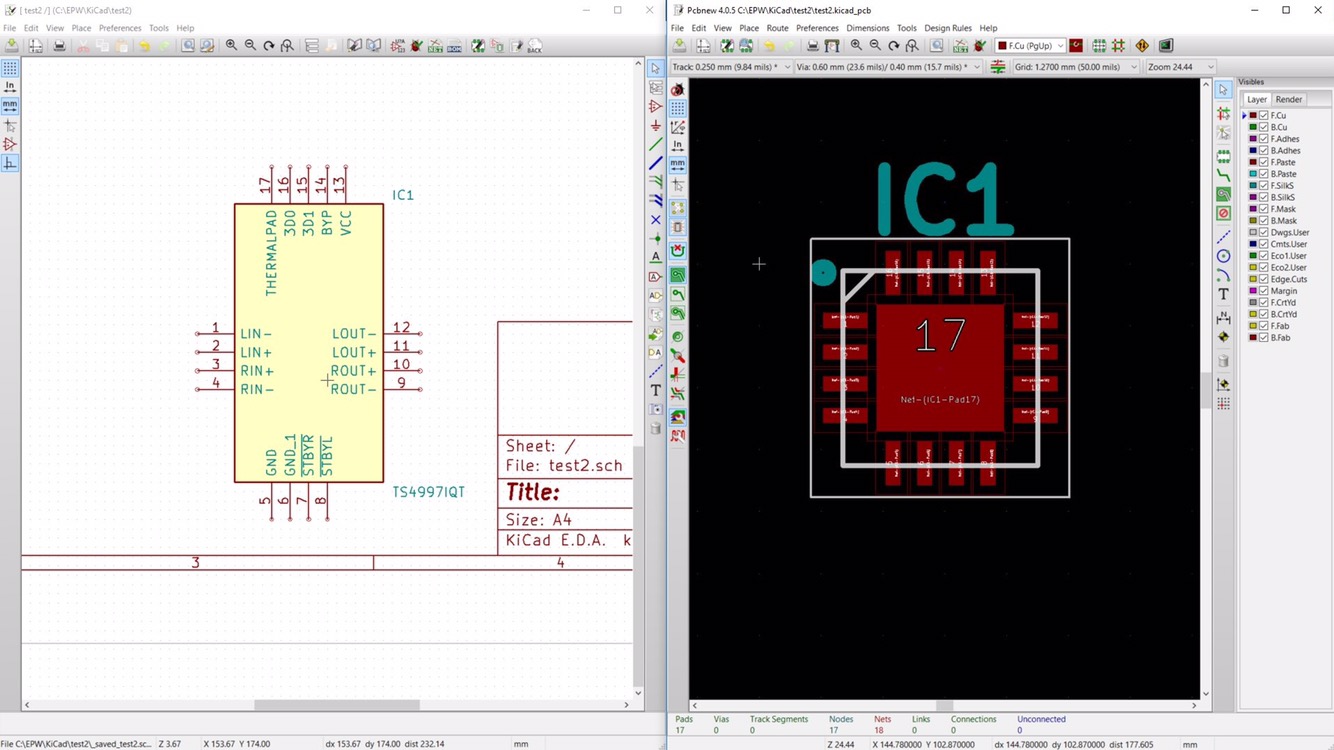Select place wire tool (green line)
The height and width of the screenshot is (750, 1334).
click(x=656, y=144)
